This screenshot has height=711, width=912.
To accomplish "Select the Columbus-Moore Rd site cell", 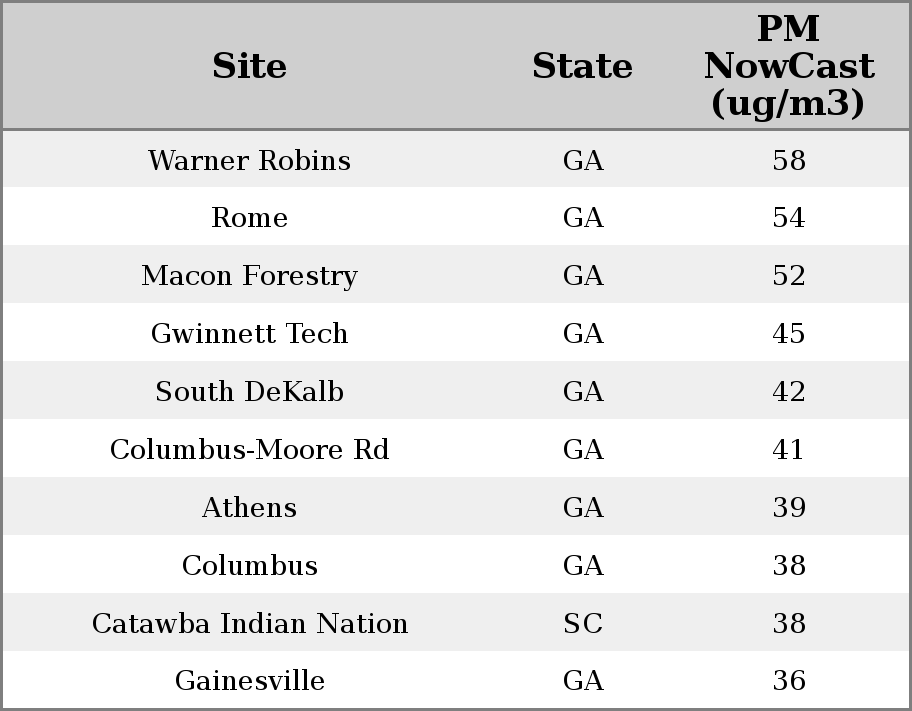I will pyautogui.click(x=249, y=450).
